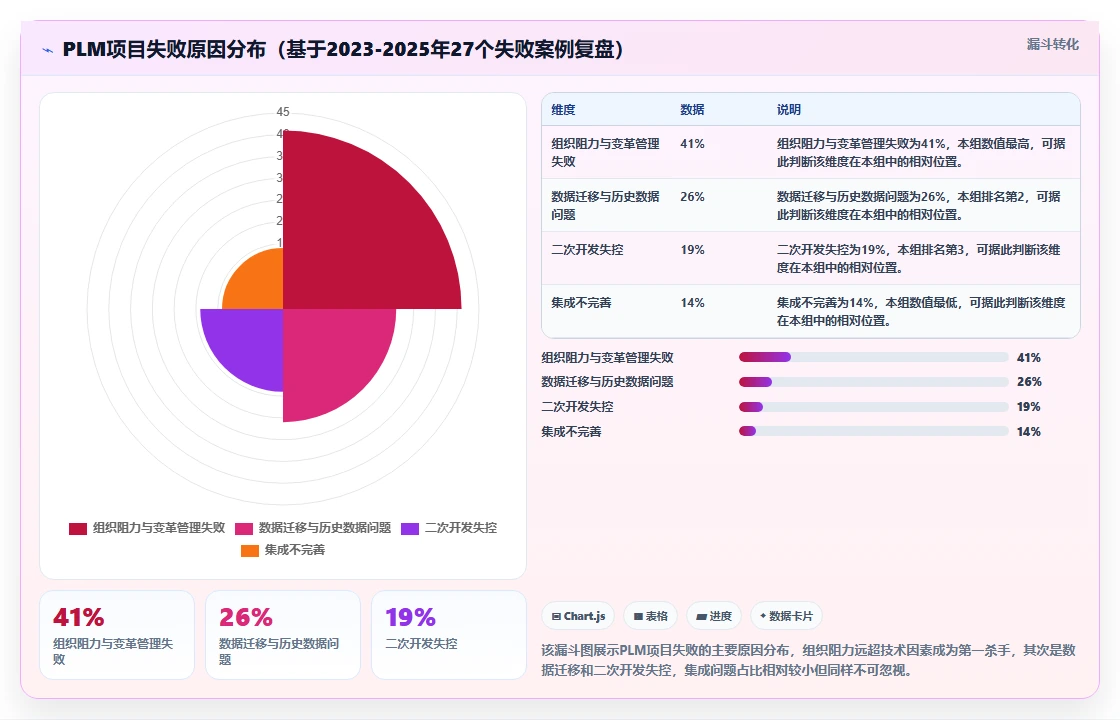The width and height of the screenshot is (1120, 720).
Task: Click progress bar for 二次开发失控
Action: 874,407
